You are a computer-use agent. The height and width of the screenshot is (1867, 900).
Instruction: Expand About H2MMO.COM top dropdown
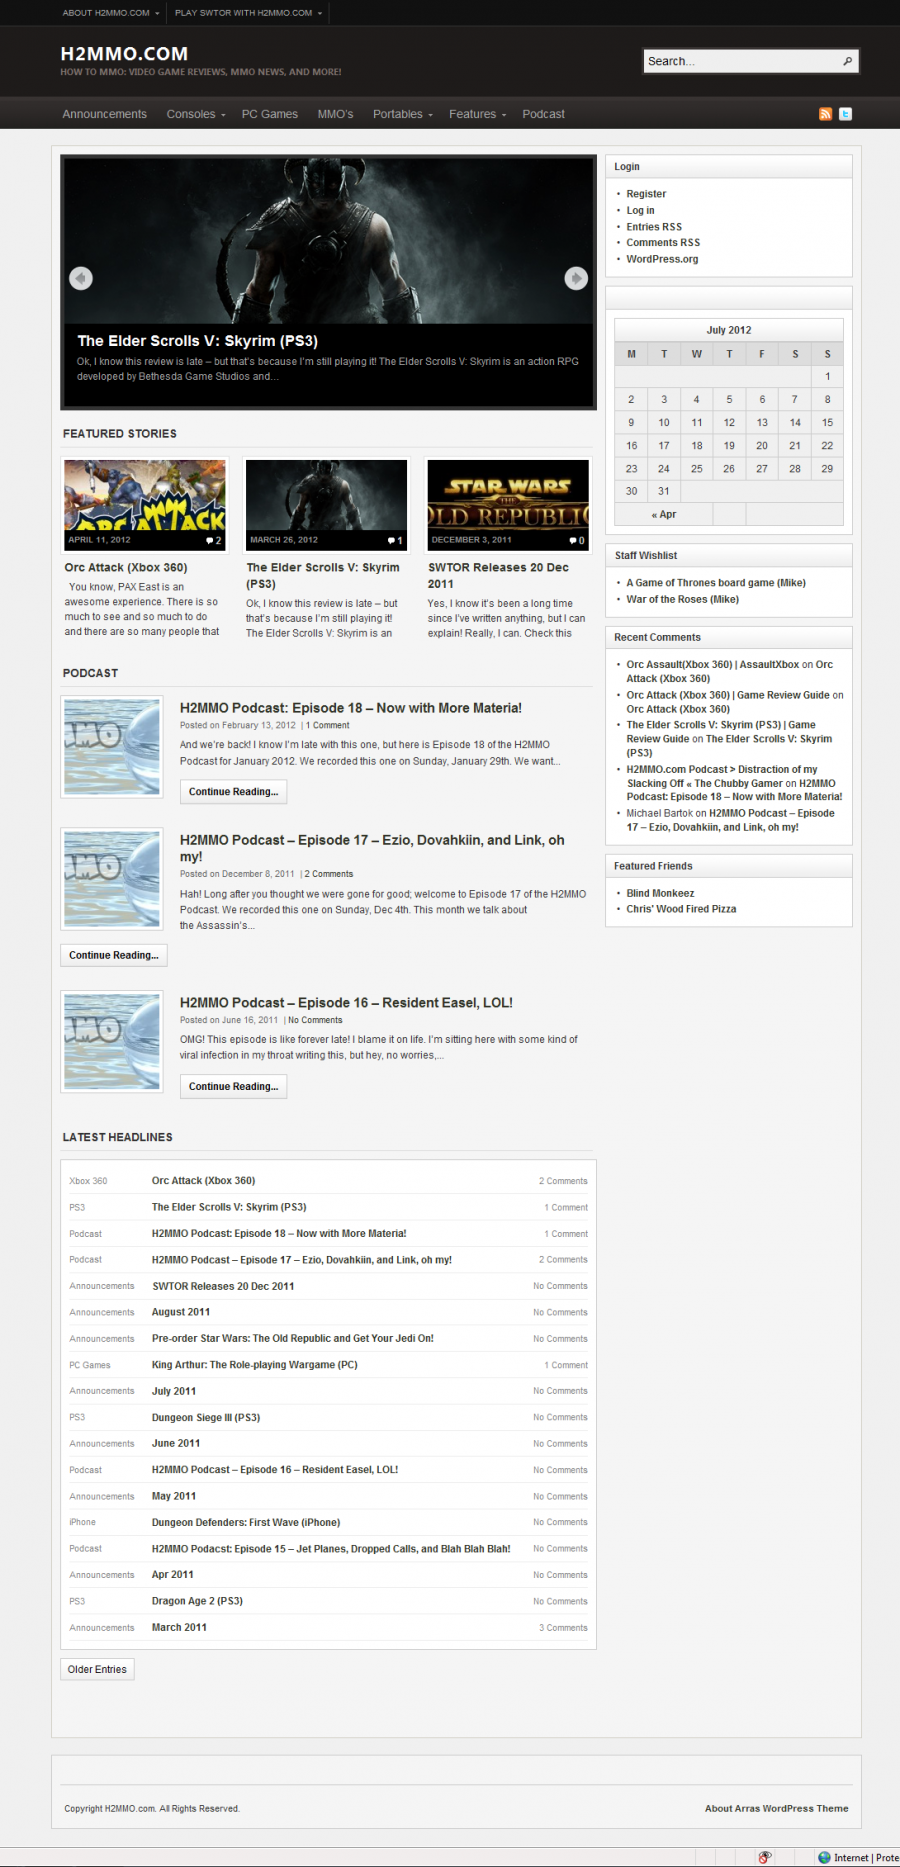[111, 13]
